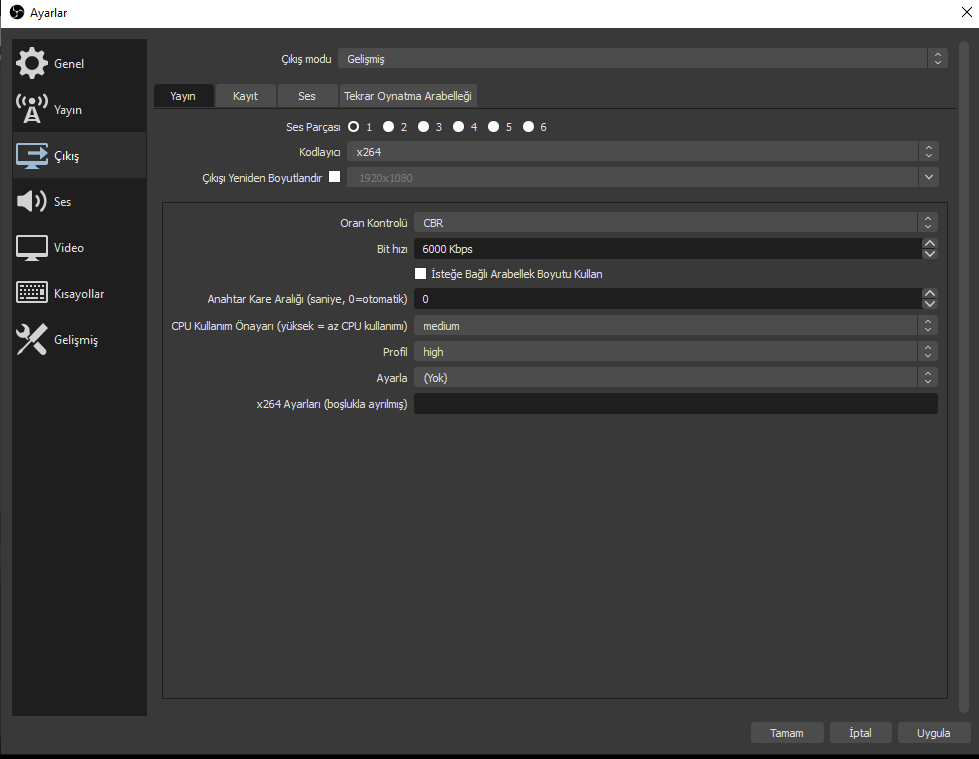979x759 pixels.
Task: Open the Profil high dropdown
Action: 676,352
